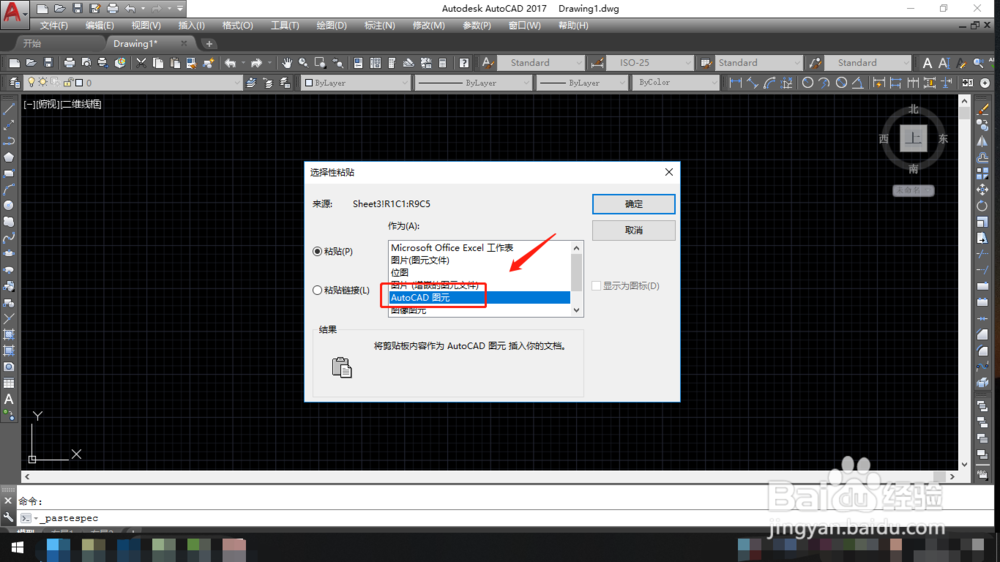Click the Dimension Style icon before ISO-25
The image size is (1000, 562).
tap(597, 63)
